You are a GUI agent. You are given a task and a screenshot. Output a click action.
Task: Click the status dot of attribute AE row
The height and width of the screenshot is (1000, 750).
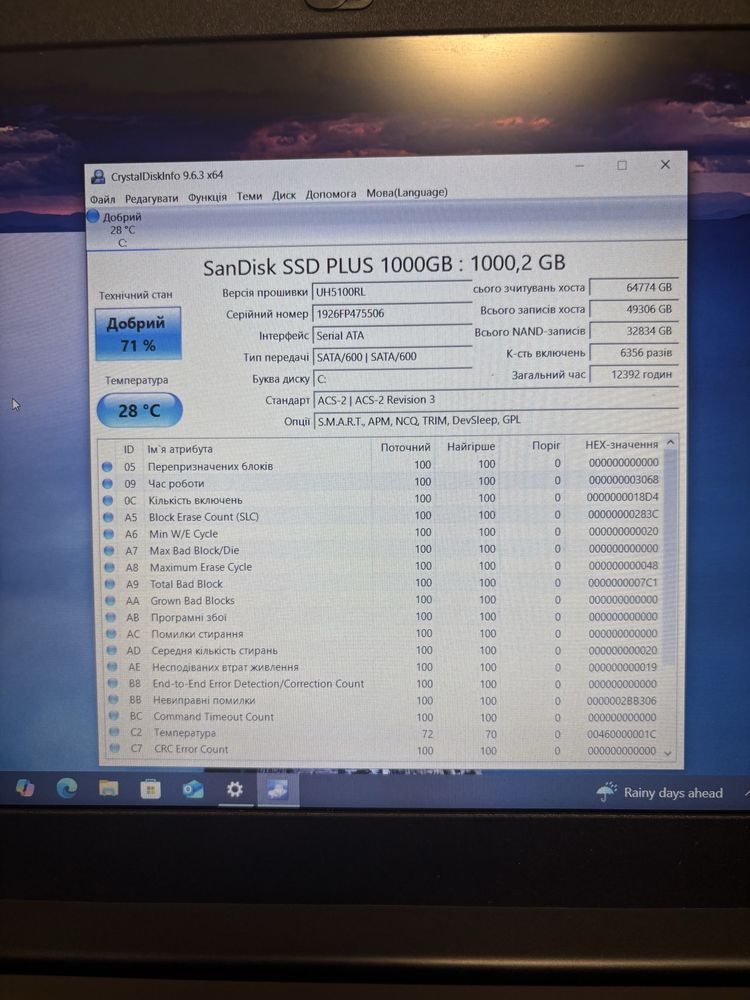pyautogui.click(x=113, y=667)
